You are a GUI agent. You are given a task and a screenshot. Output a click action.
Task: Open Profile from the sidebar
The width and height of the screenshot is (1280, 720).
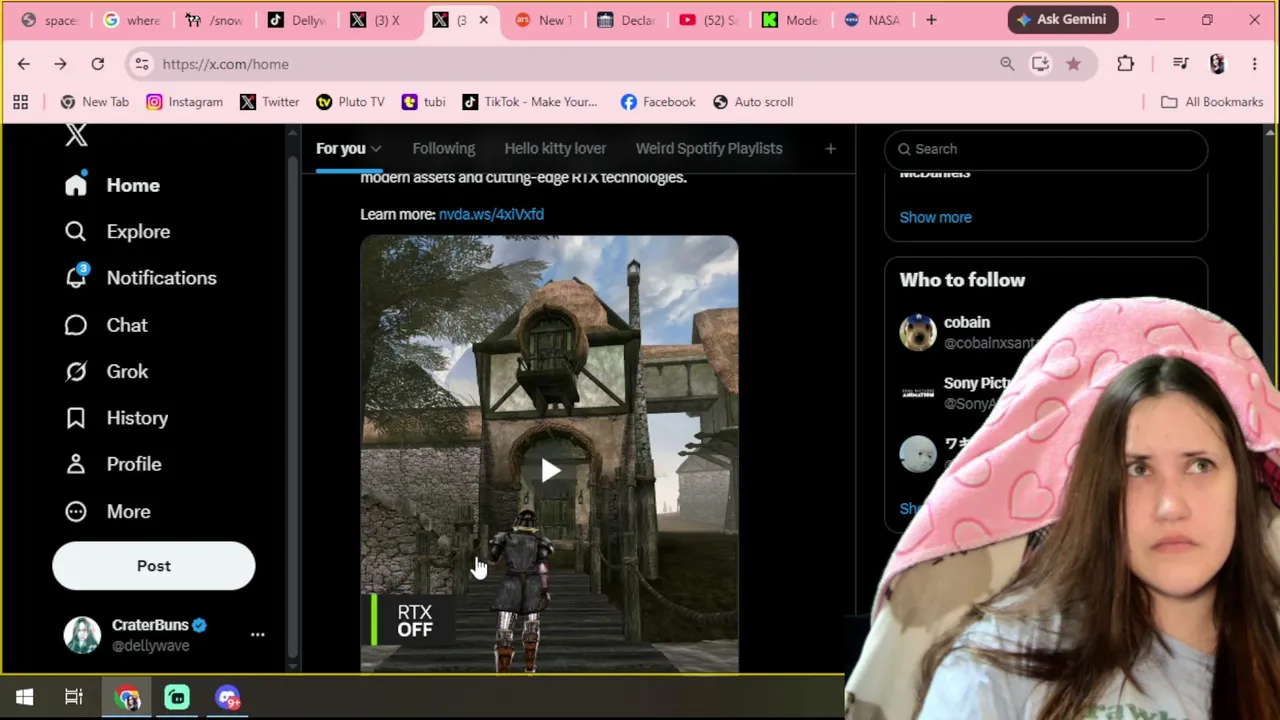113,464
